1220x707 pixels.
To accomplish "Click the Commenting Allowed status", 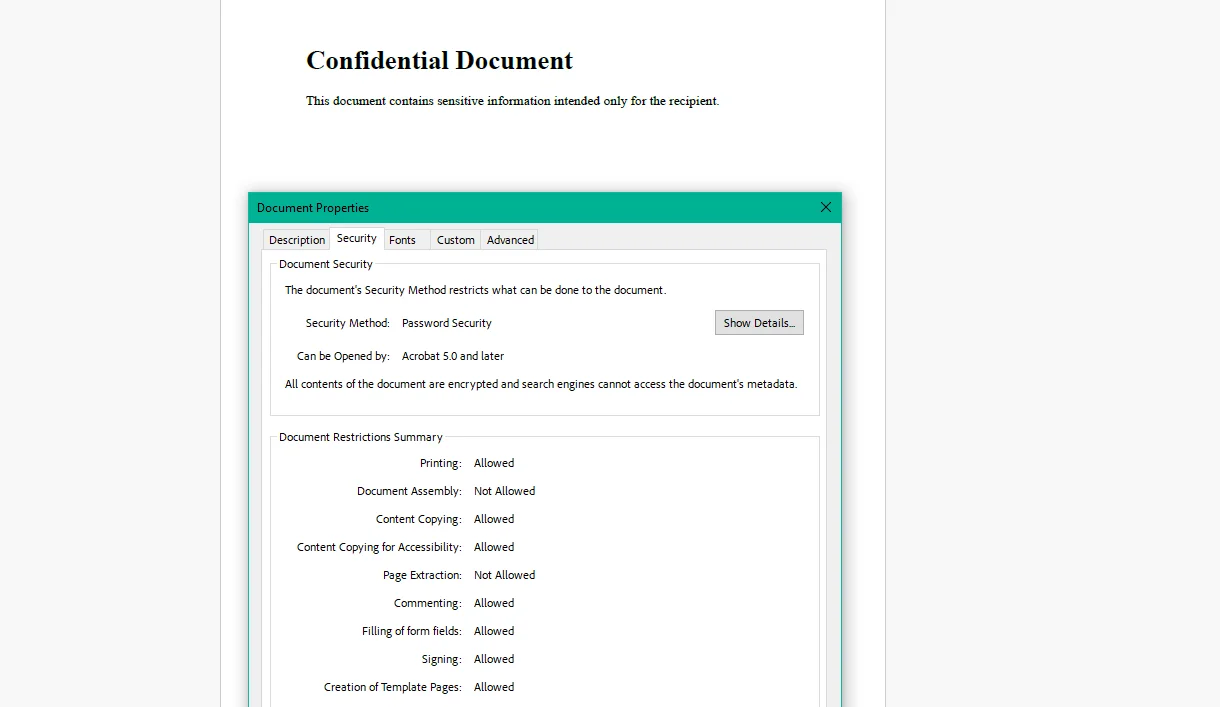I will [x=494, y=602].
